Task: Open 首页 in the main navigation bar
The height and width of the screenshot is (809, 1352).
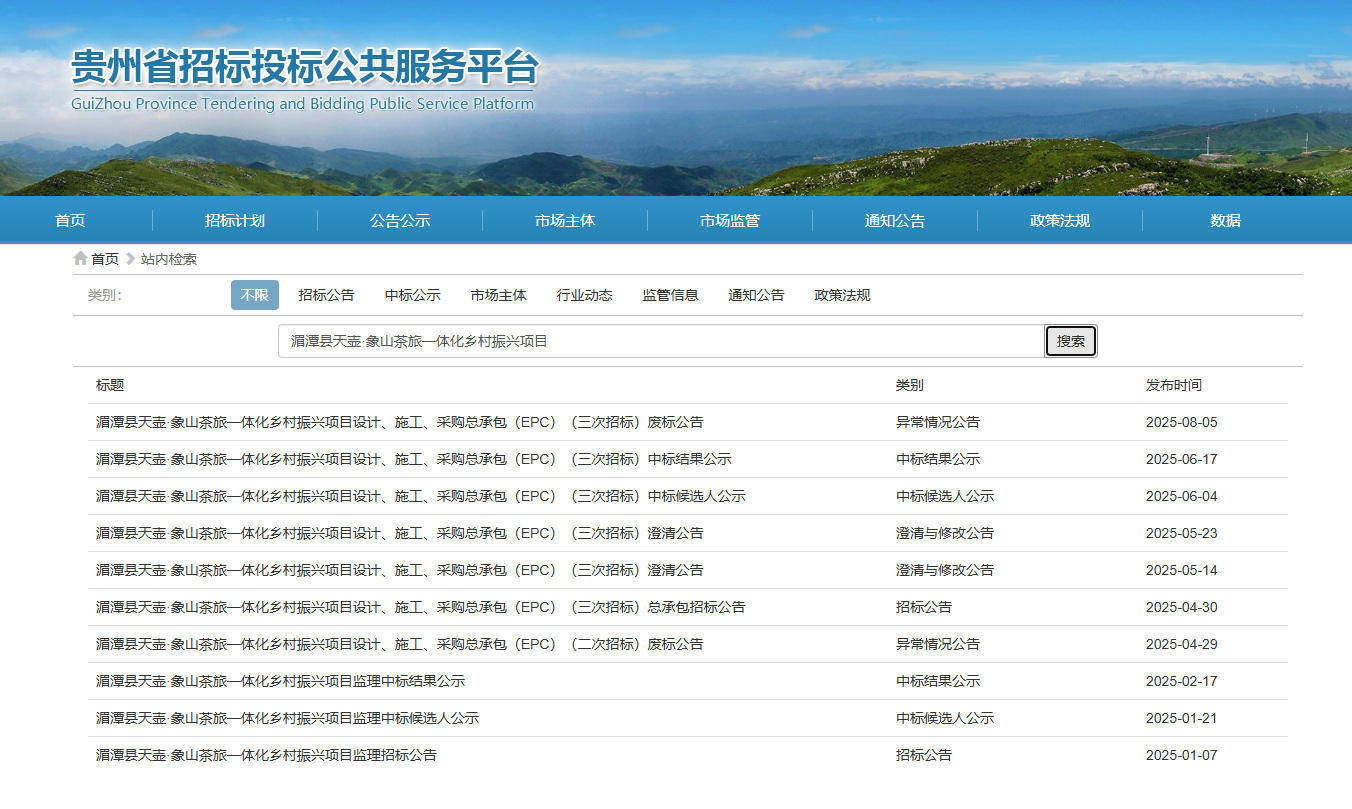Action: (70, 221)
